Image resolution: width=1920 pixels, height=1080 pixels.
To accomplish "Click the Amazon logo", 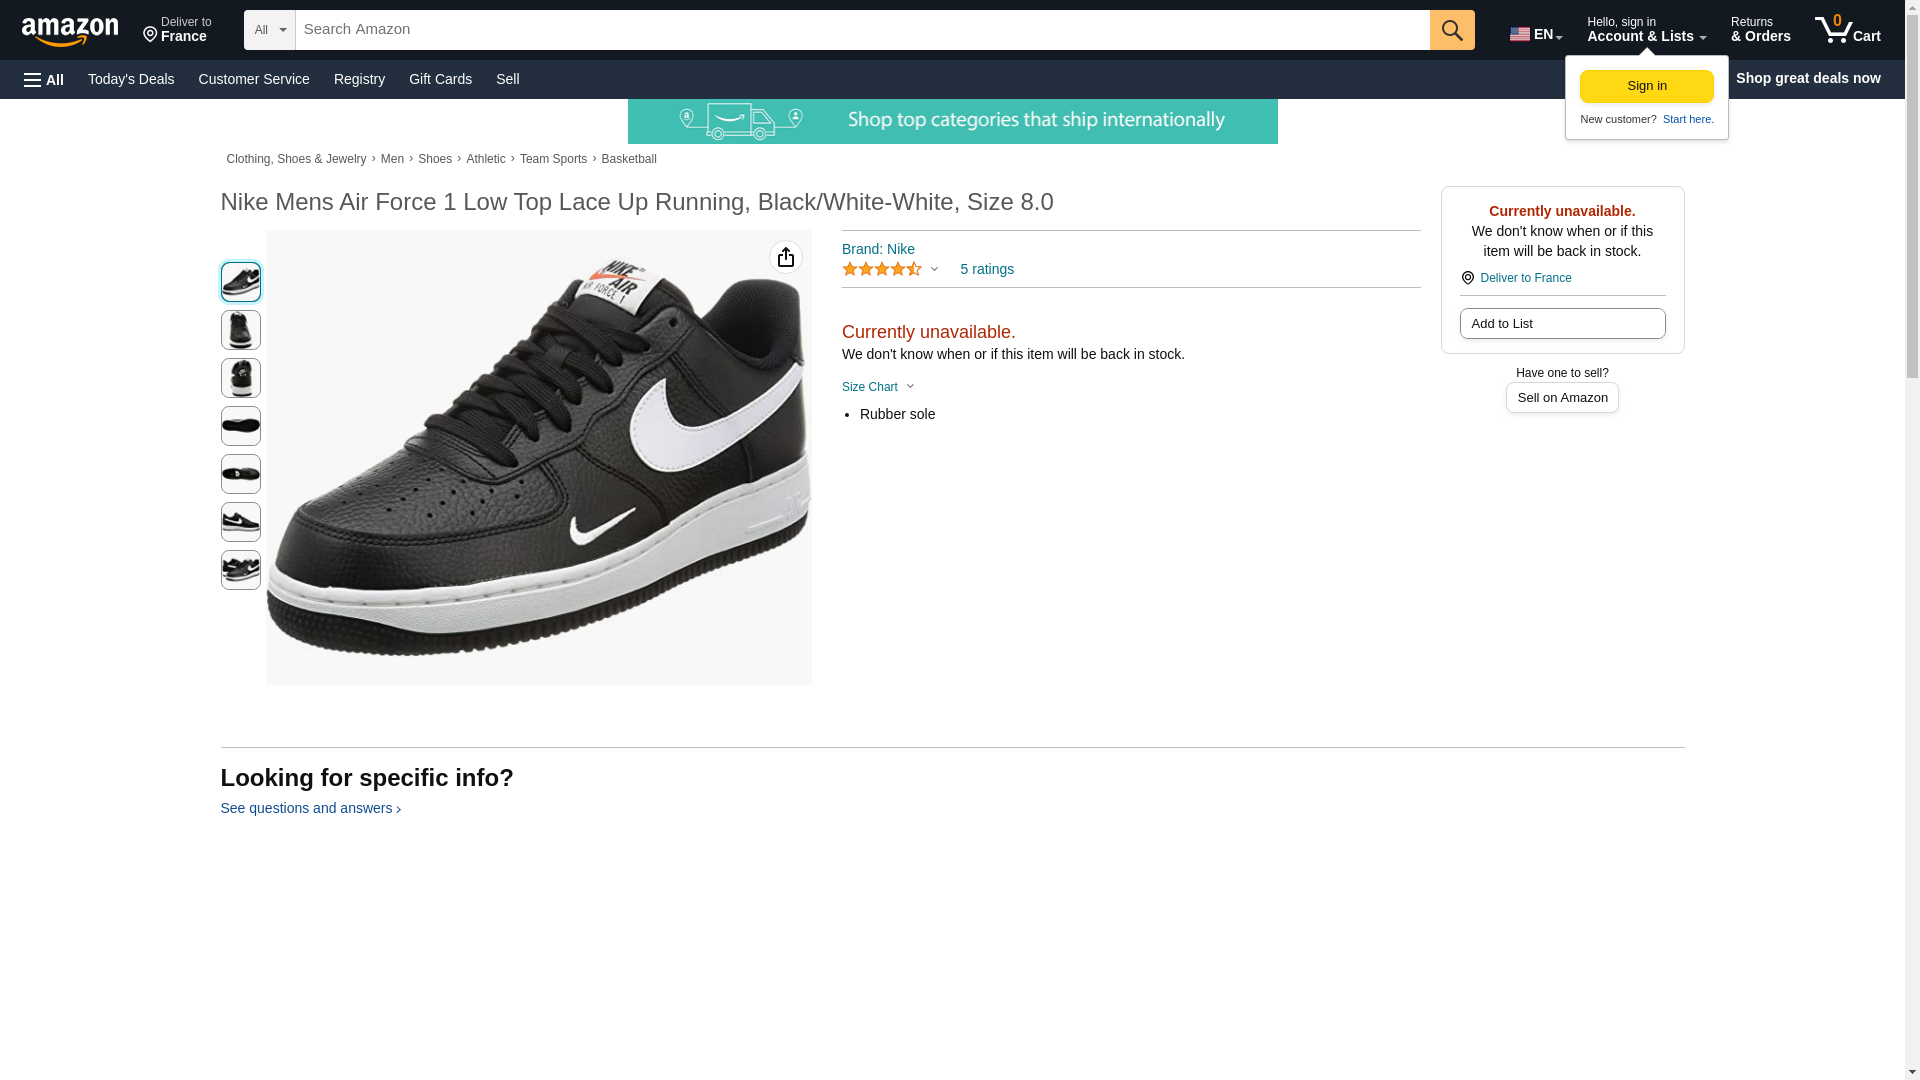I will click(x=70, y=31).
